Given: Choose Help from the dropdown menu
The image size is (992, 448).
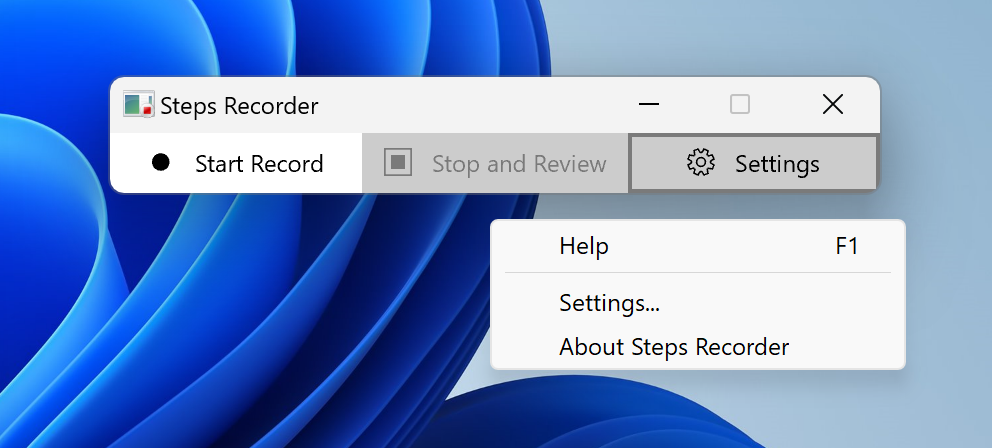Looking at the screenshot, I should tap(698, 246).
